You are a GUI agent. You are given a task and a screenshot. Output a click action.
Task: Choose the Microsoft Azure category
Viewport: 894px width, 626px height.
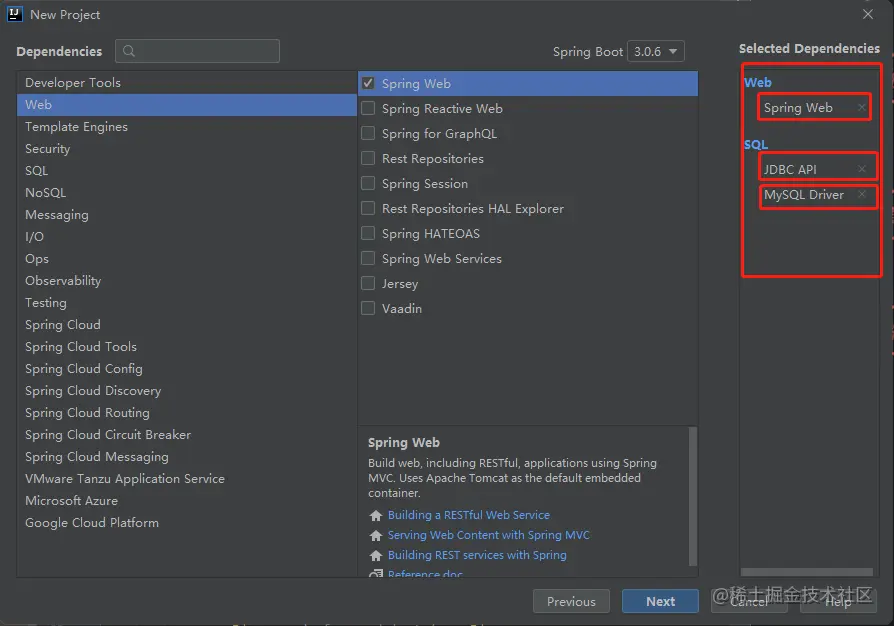click(x=187, y=501)
